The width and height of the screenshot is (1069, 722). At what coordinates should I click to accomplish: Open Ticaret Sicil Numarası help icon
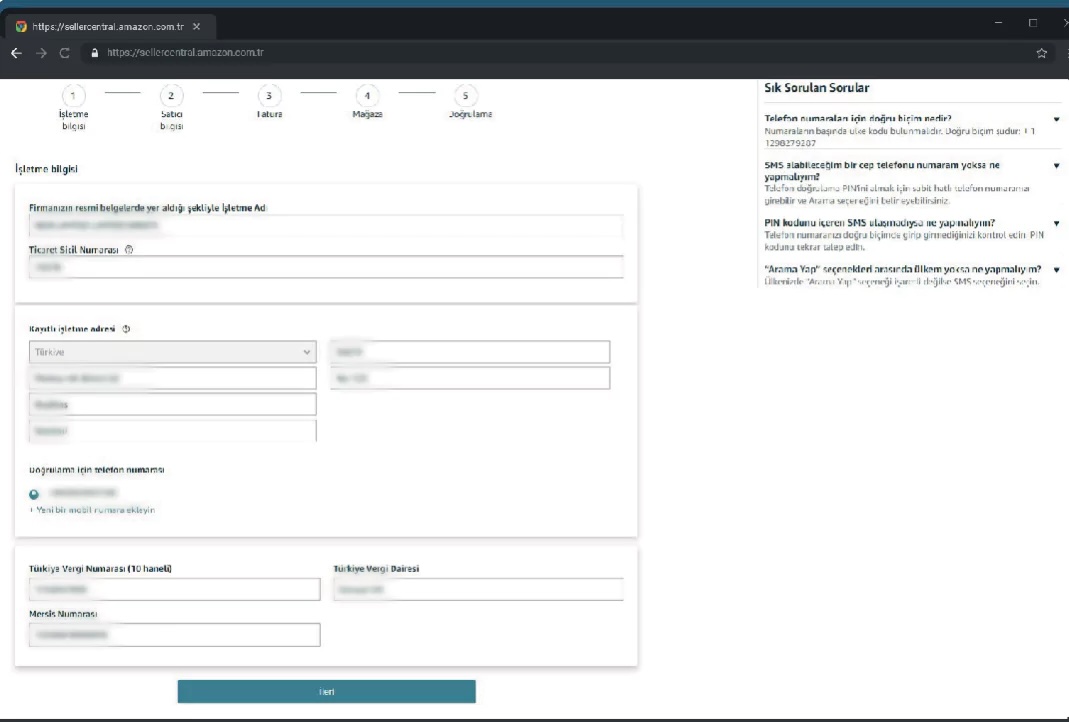click(x=129, y=250)
